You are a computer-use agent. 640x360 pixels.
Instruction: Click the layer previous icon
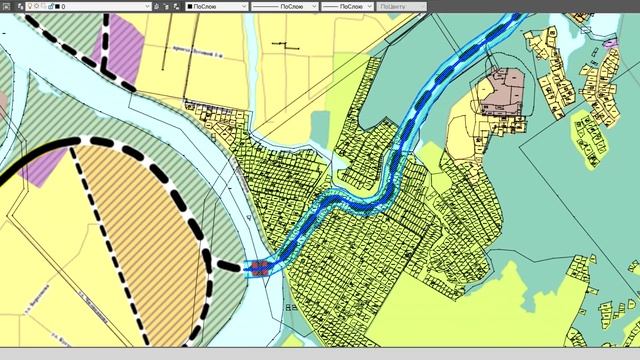(x=166, y=7)
